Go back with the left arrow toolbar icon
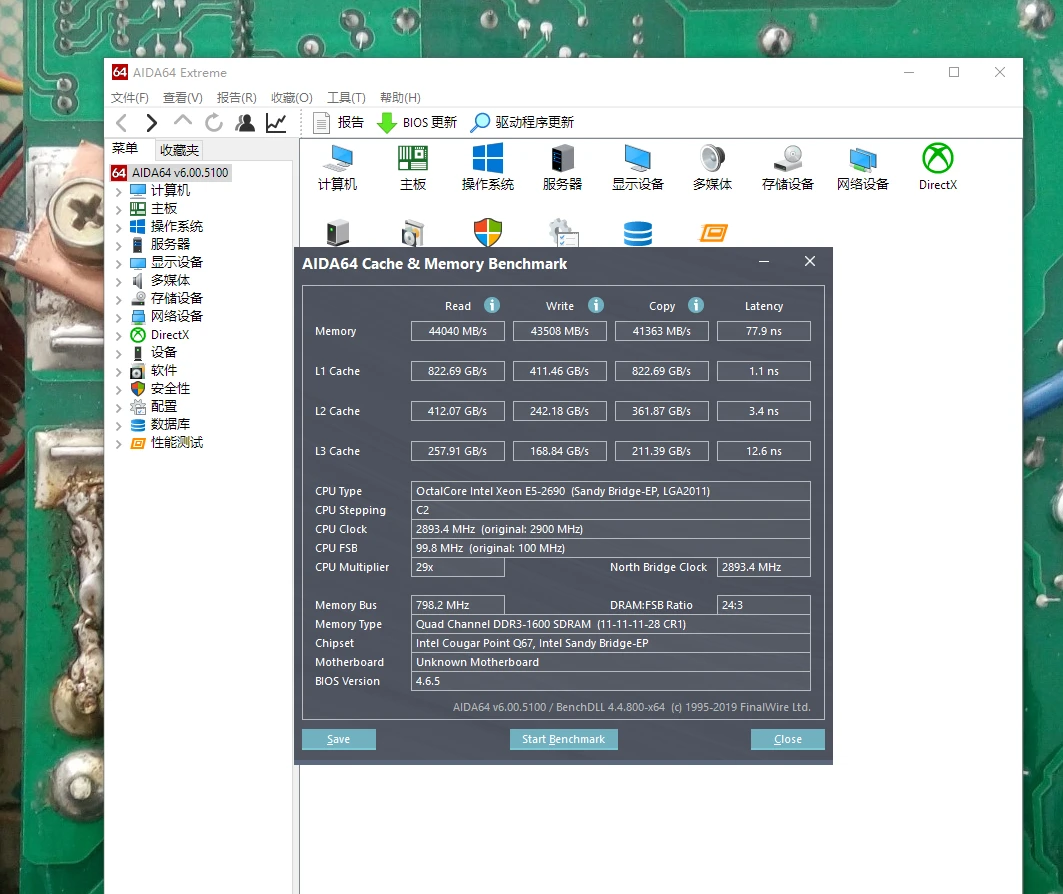 click(122, 123)
